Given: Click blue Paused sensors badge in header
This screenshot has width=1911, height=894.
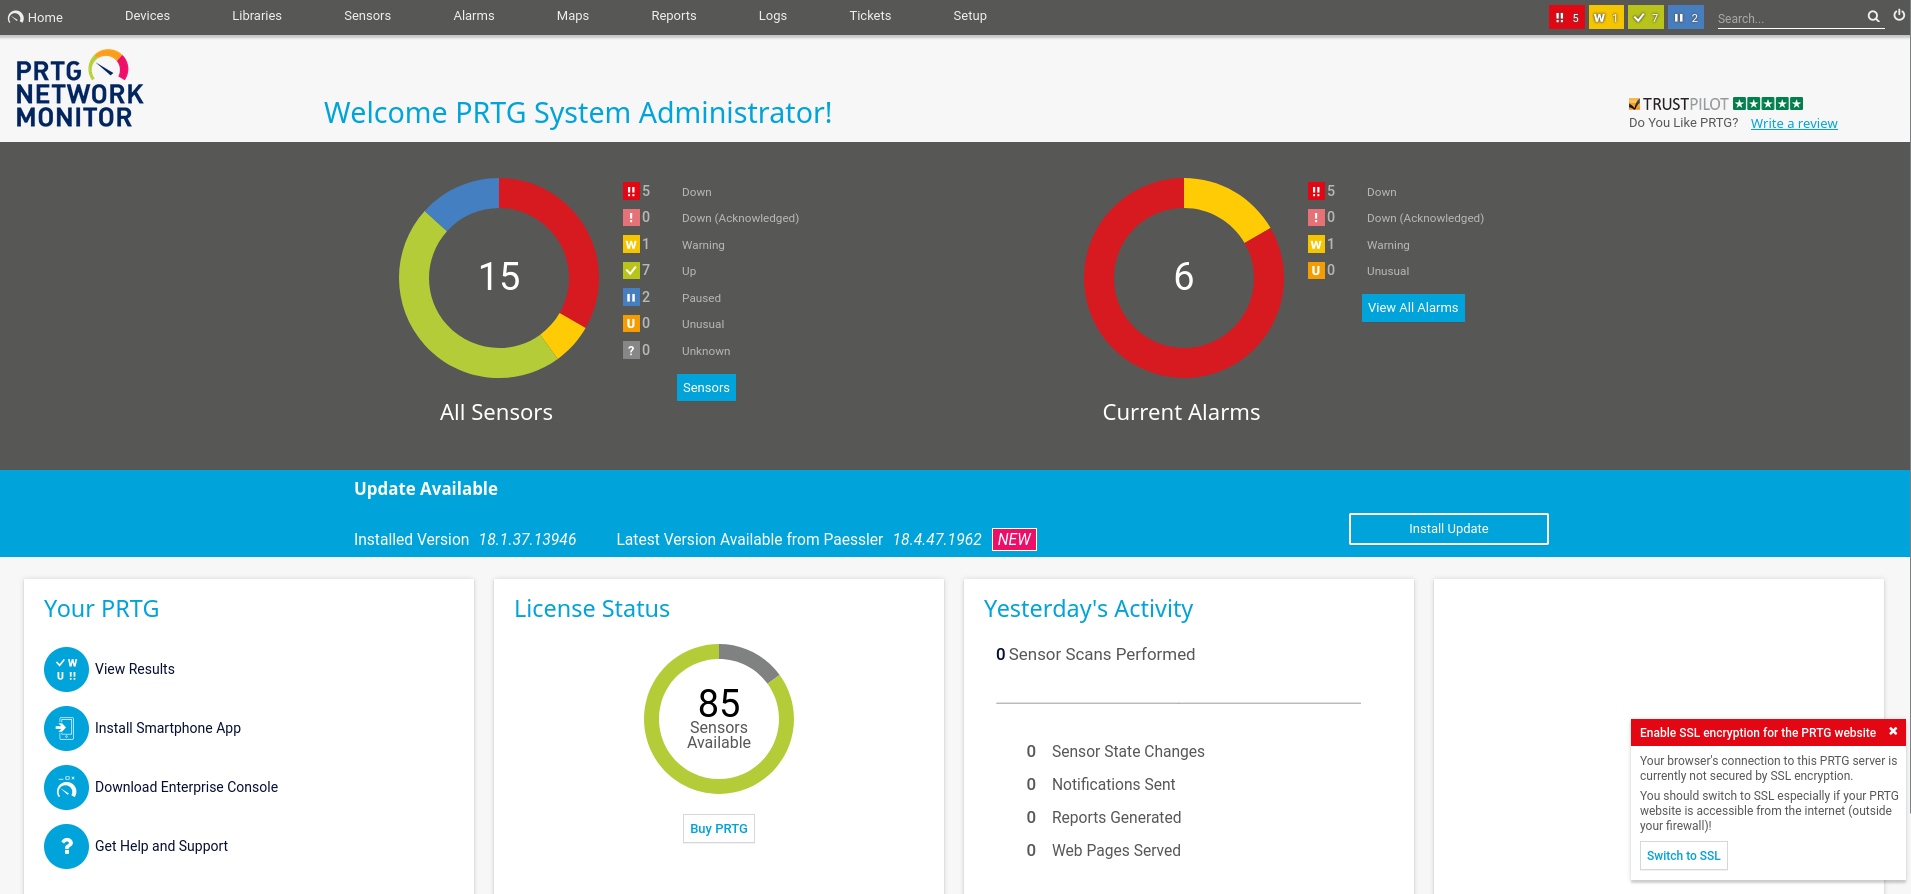Looking at the screenshot, I should coord(1686,18).
